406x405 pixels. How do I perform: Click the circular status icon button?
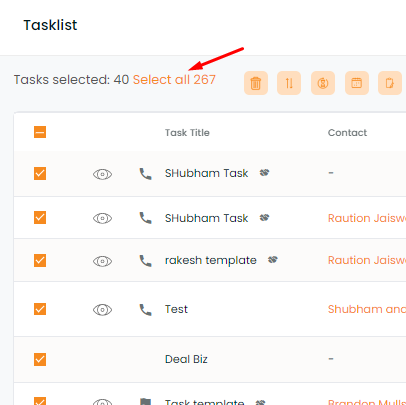tap(323, 83)
